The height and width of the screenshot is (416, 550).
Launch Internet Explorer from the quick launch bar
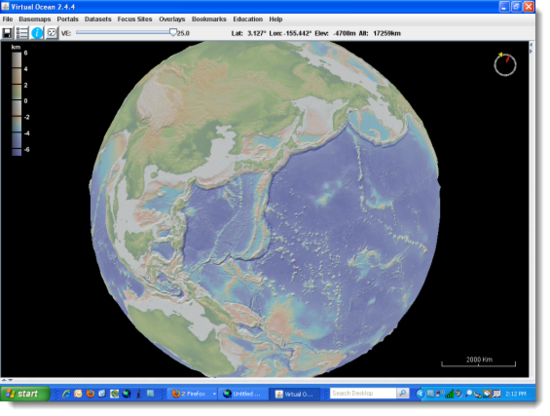click(x=66, y=394)
